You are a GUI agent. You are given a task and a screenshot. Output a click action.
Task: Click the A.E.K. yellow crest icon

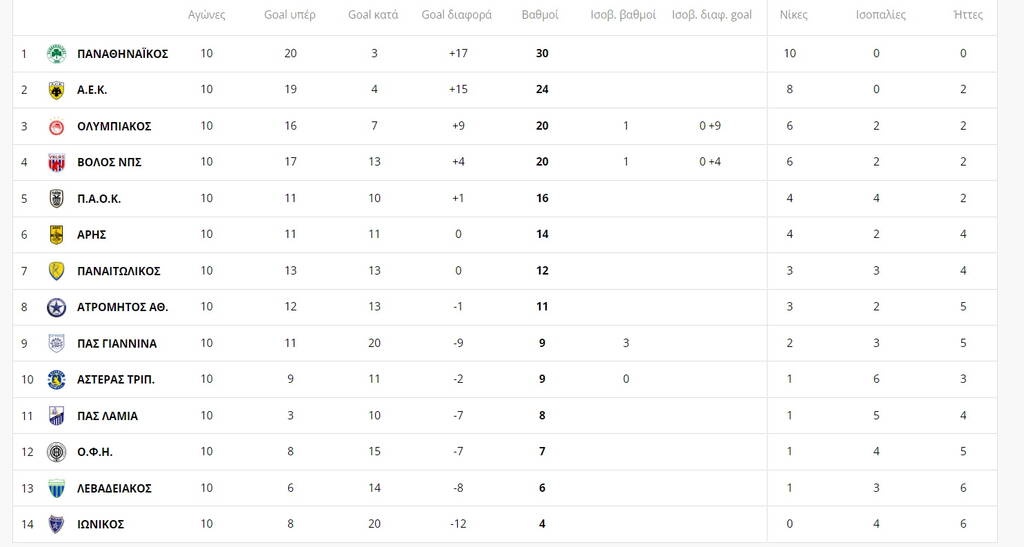[x=56, y=90]
